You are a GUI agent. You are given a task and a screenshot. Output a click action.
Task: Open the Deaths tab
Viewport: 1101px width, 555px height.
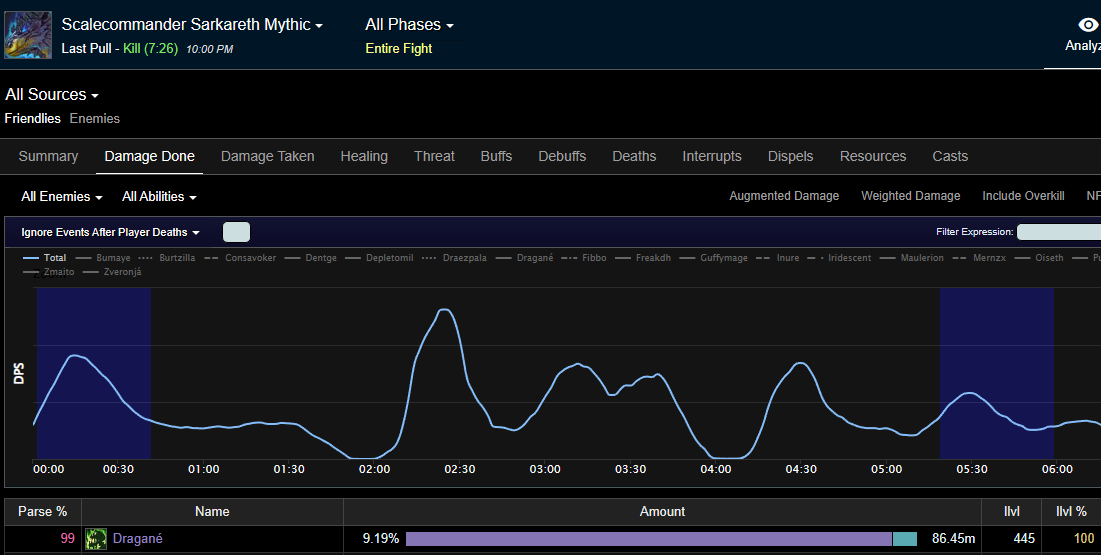(634, 156)
